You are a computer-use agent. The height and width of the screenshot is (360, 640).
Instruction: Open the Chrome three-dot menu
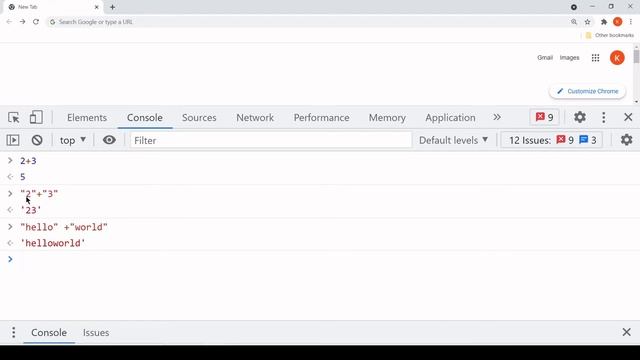(x=631, y=22)
